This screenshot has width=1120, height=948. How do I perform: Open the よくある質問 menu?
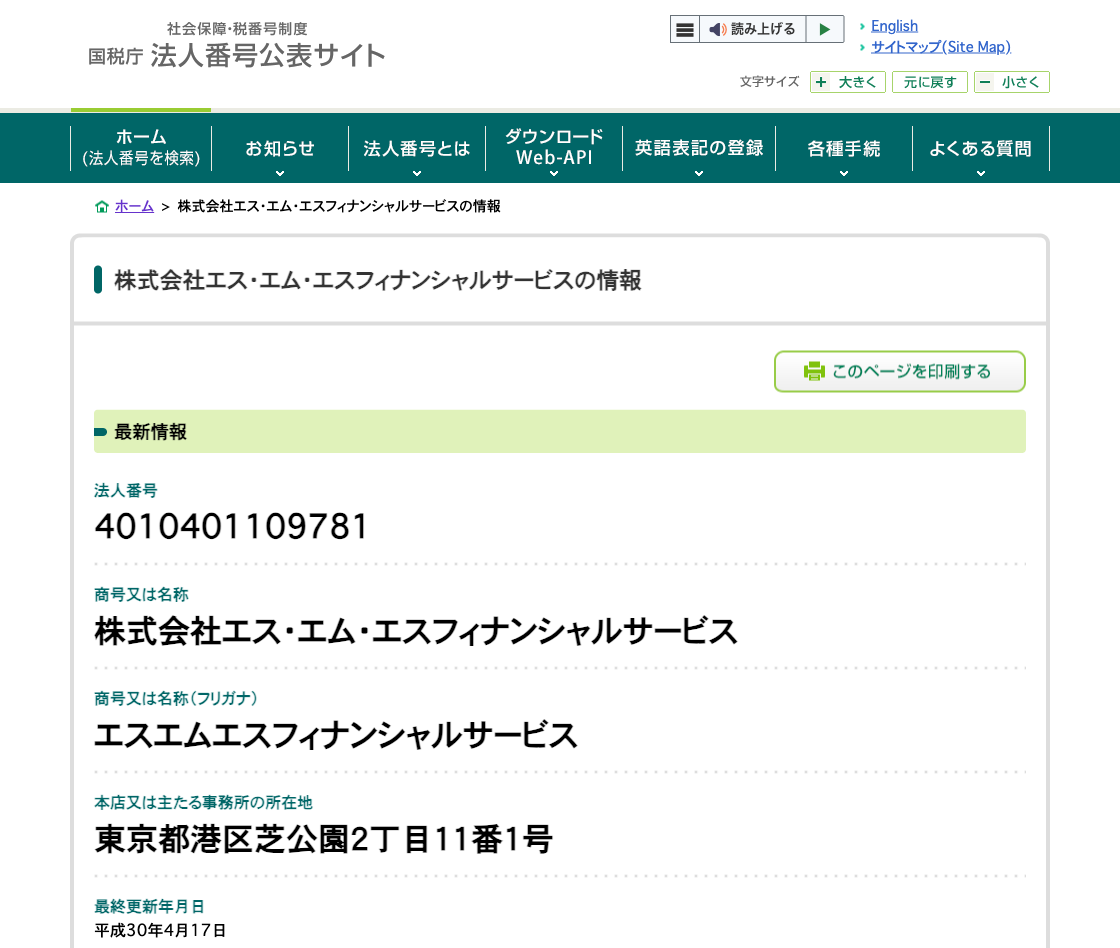pyautogui.click(x=981, y=148)
